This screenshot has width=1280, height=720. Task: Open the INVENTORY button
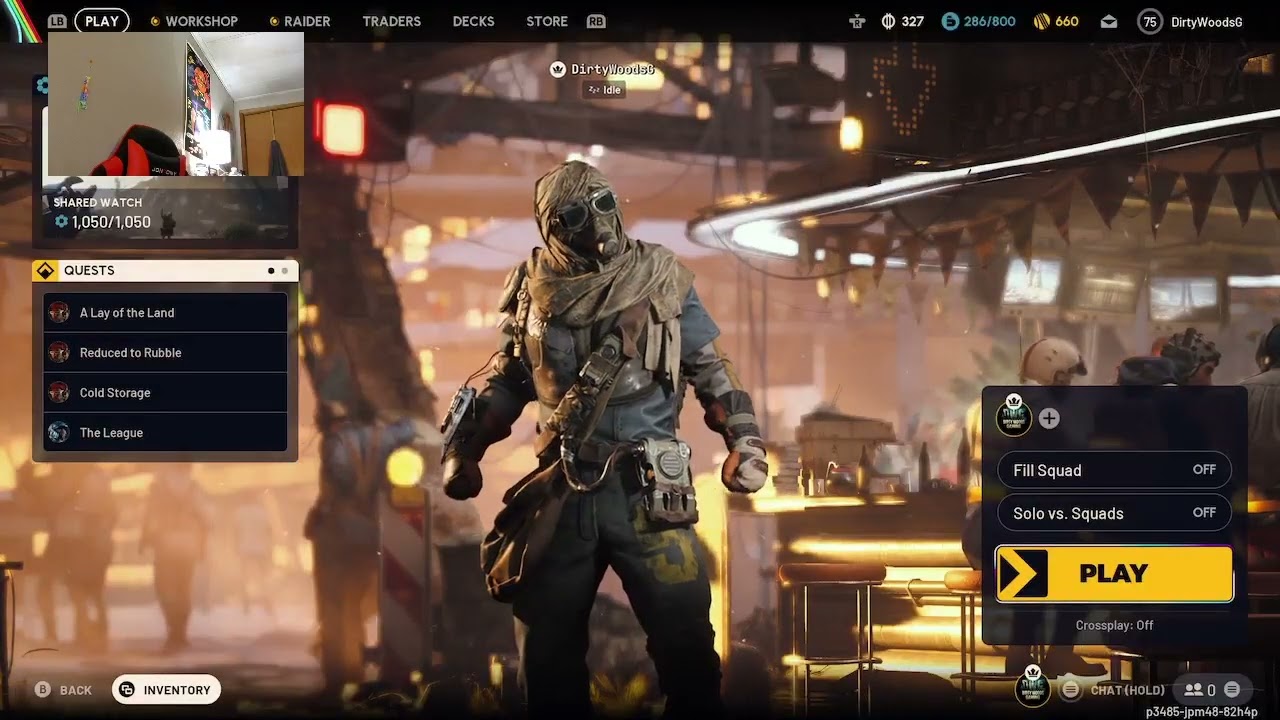166,690
